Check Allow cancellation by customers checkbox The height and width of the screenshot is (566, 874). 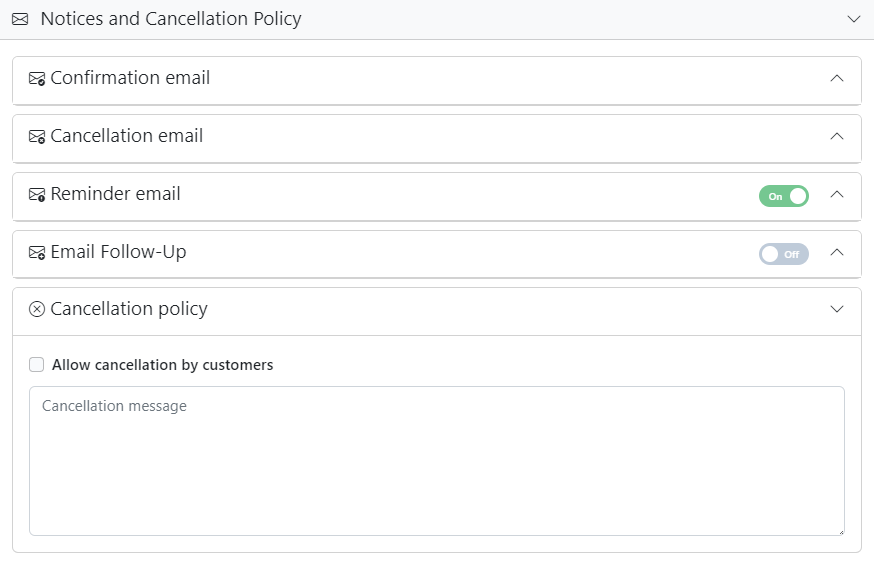[x=37, y=365]
